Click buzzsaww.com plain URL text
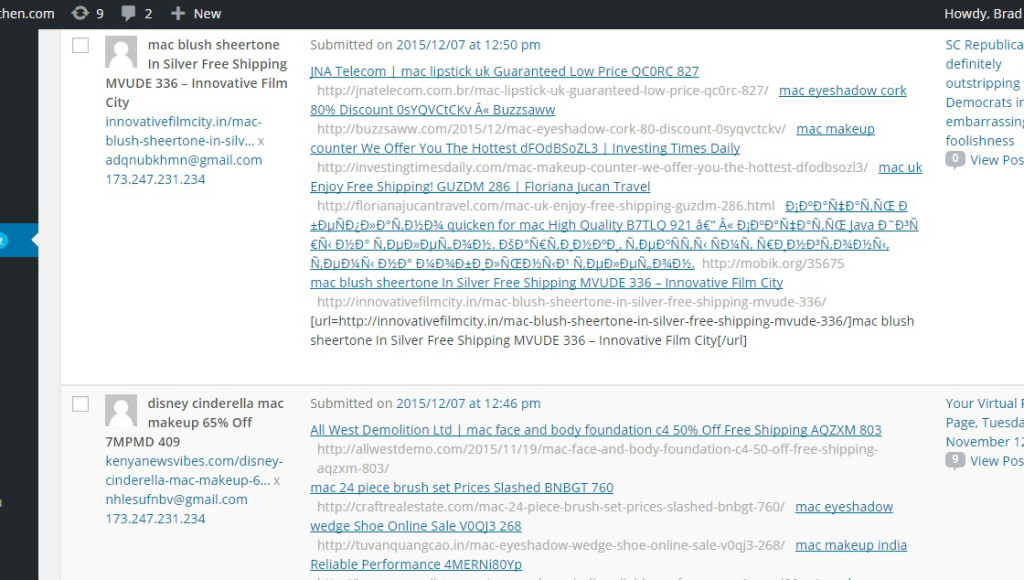This screenshot has width=1024, height=580. (551, 129)
